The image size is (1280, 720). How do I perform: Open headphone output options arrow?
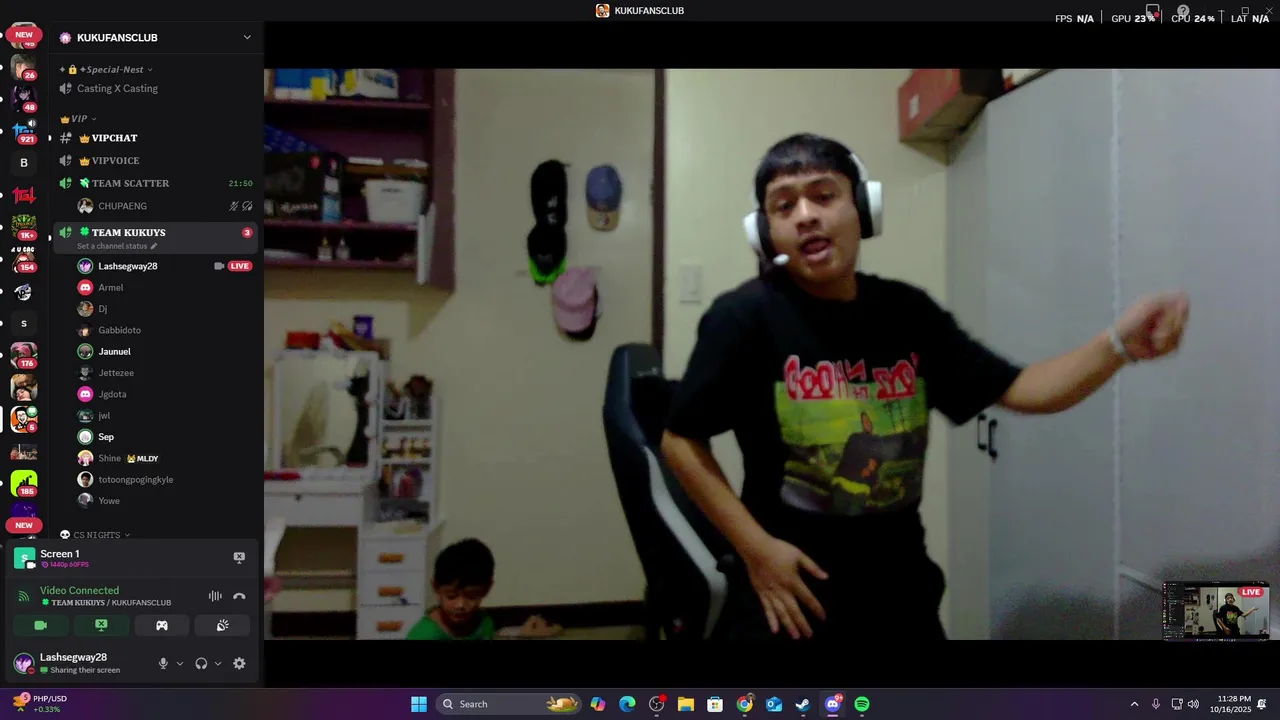[218, 663]
